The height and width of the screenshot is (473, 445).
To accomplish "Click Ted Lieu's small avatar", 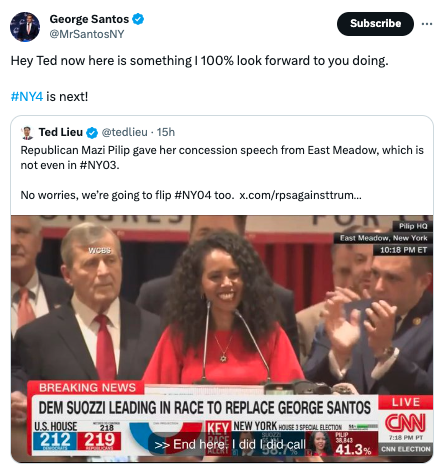I will [x=27, y=133].
